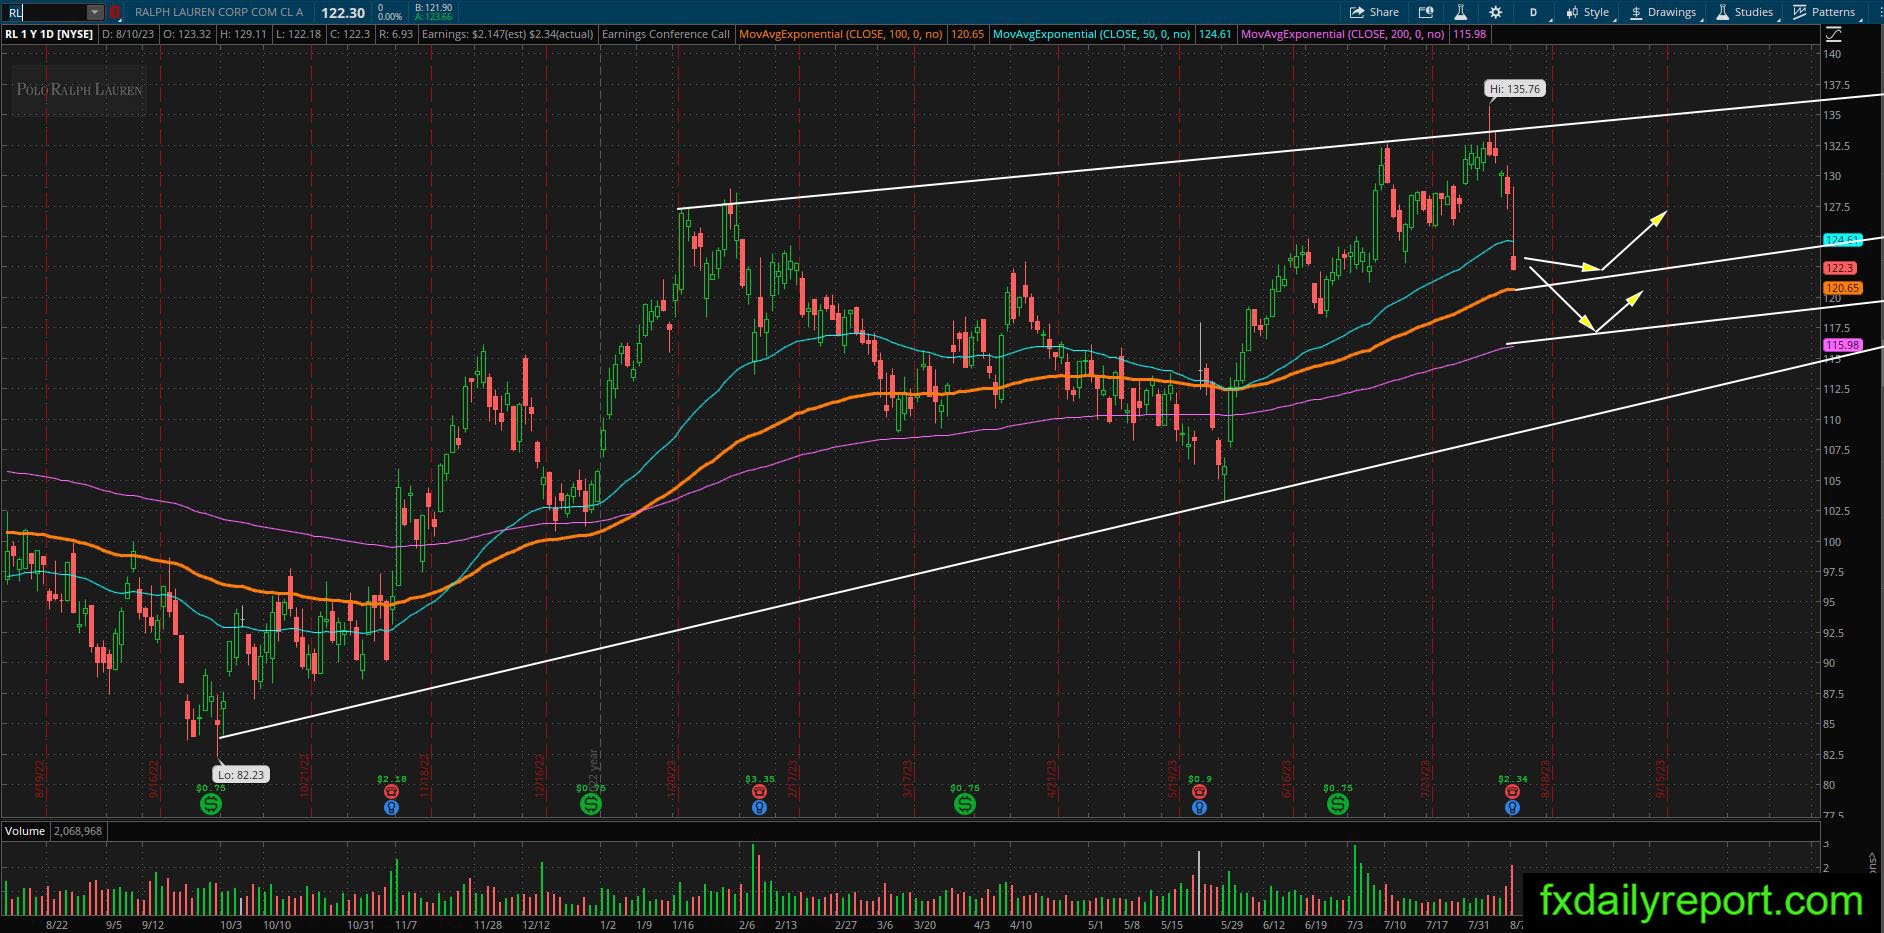Click the volume value 2,068,968
Viewport: 1884px width, 933px height.
(76, 831)
